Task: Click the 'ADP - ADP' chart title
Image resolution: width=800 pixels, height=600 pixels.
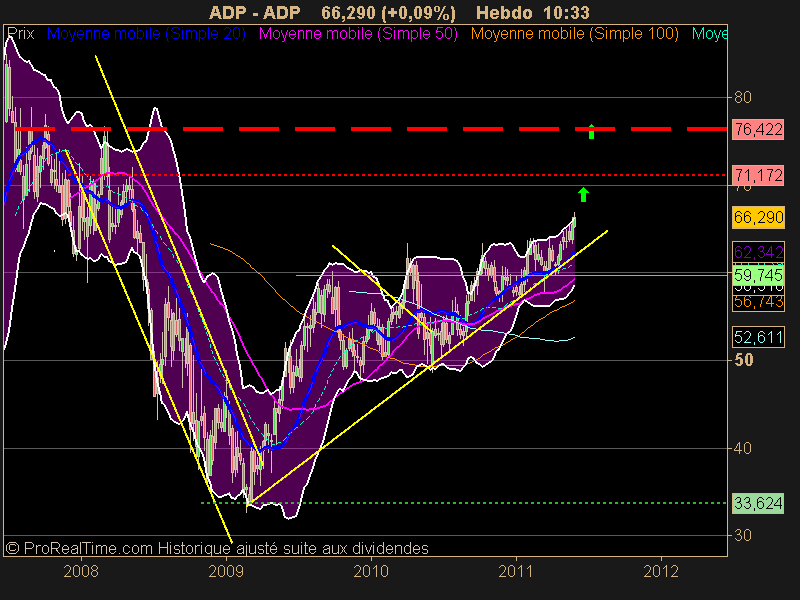Action: pyautogui.click(x=255, y=12)
